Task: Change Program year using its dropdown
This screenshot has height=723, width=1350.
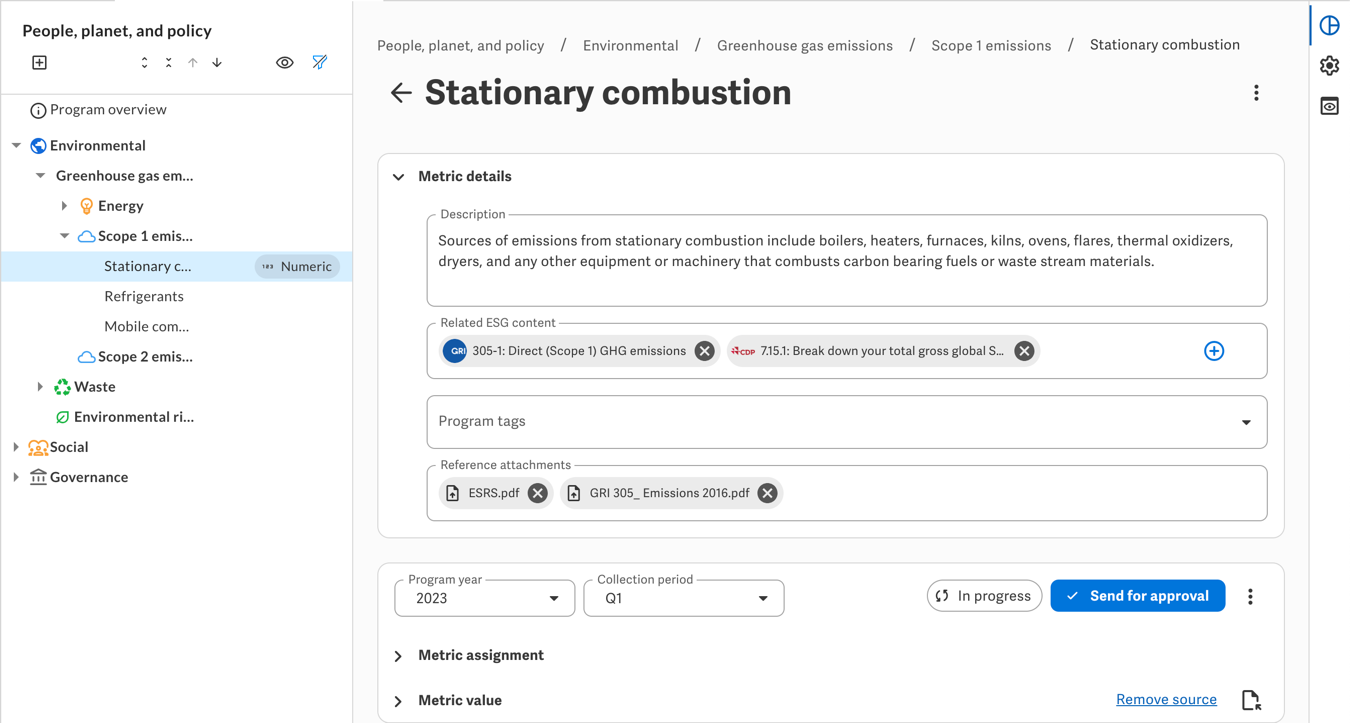Action: click(554, 597)
